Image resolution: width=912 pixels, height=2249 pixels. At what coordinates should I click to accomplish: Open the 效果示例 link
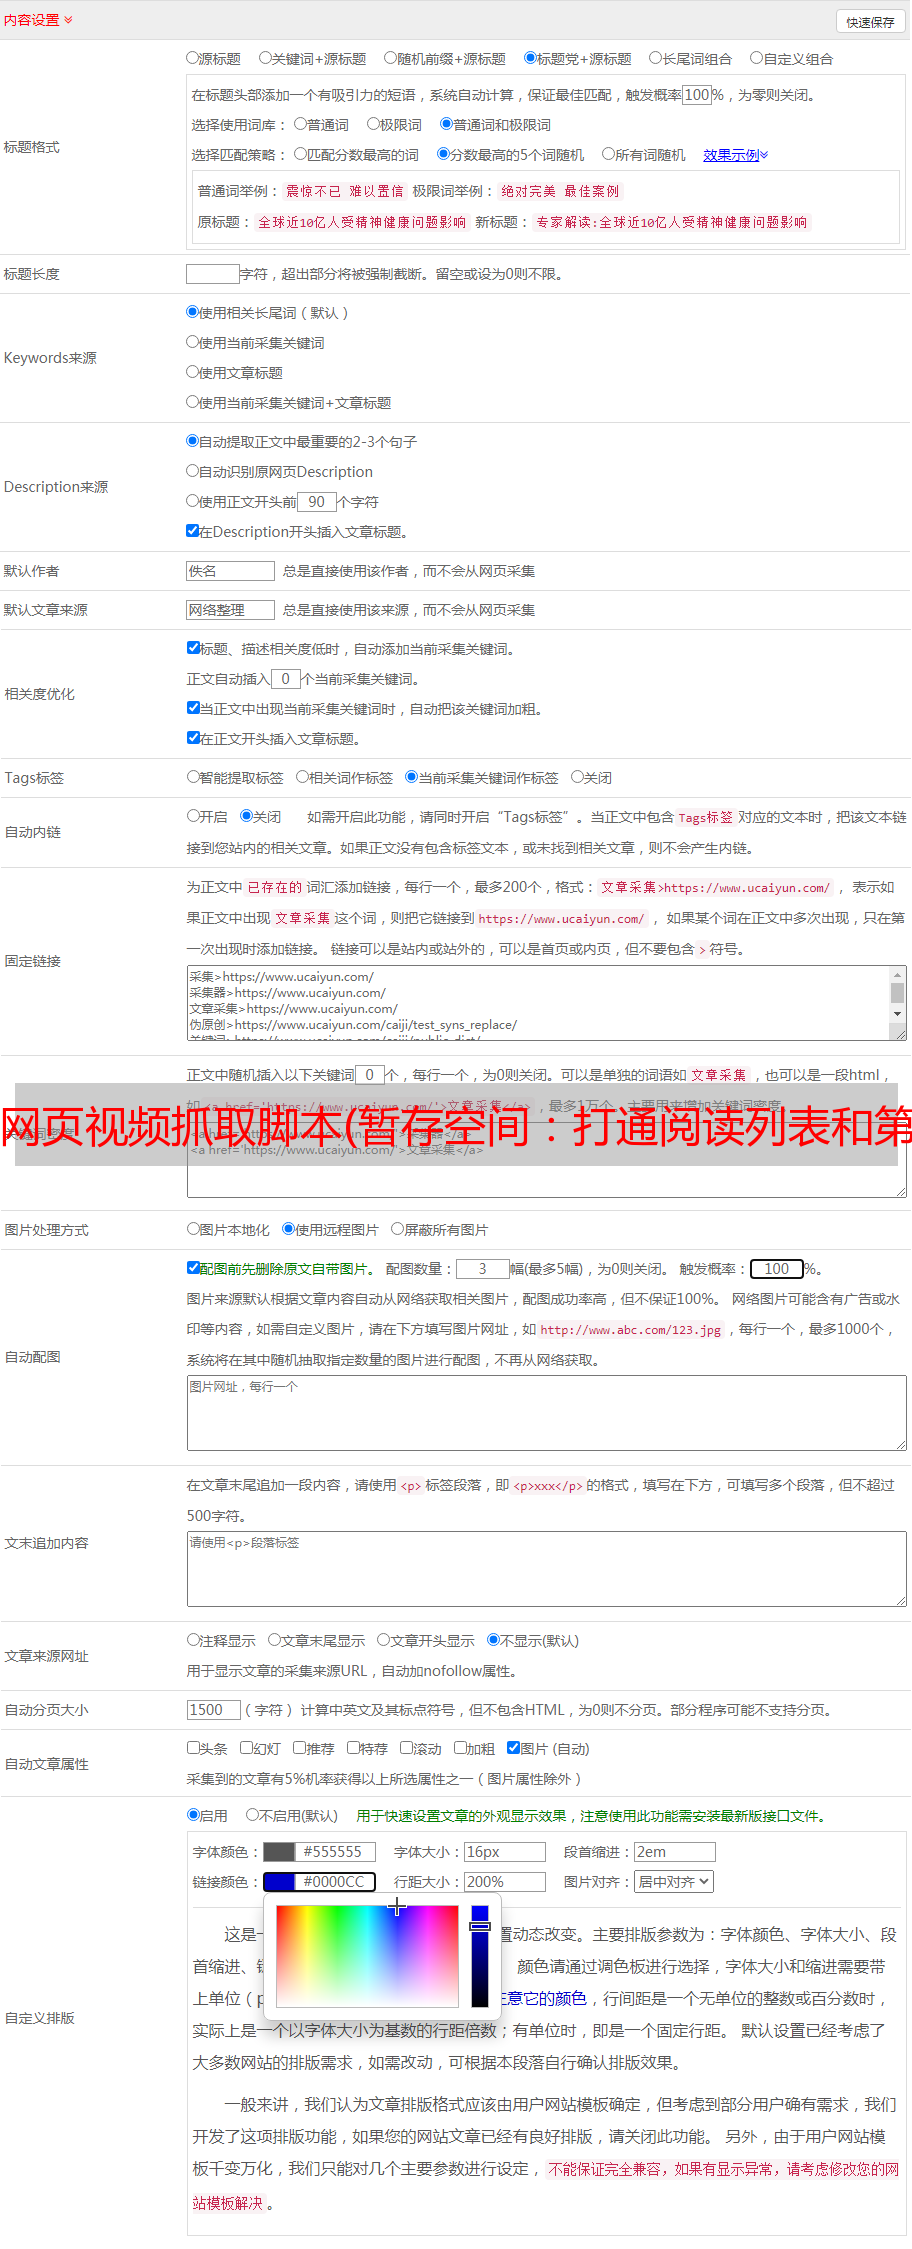[x=734, y=155]
